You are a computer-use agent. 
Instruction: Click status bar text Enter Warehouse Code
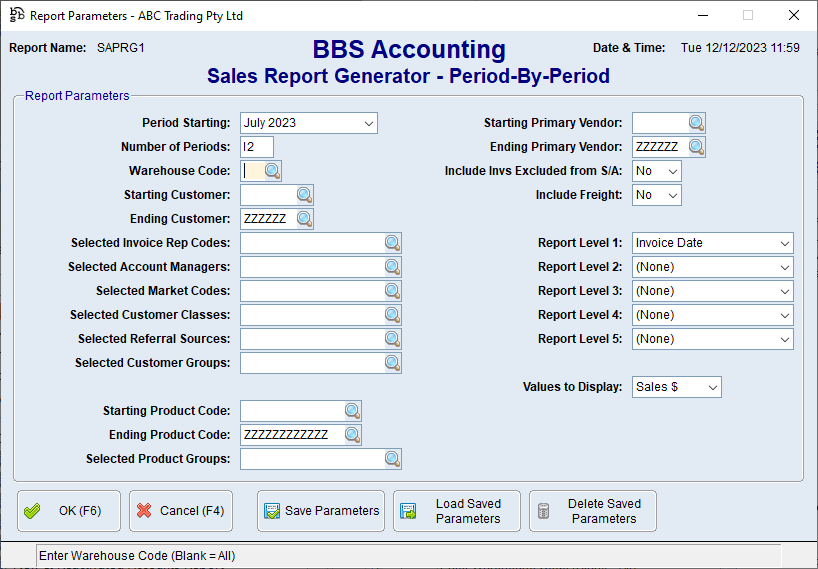pyautogui.click(x=137, y=556)
